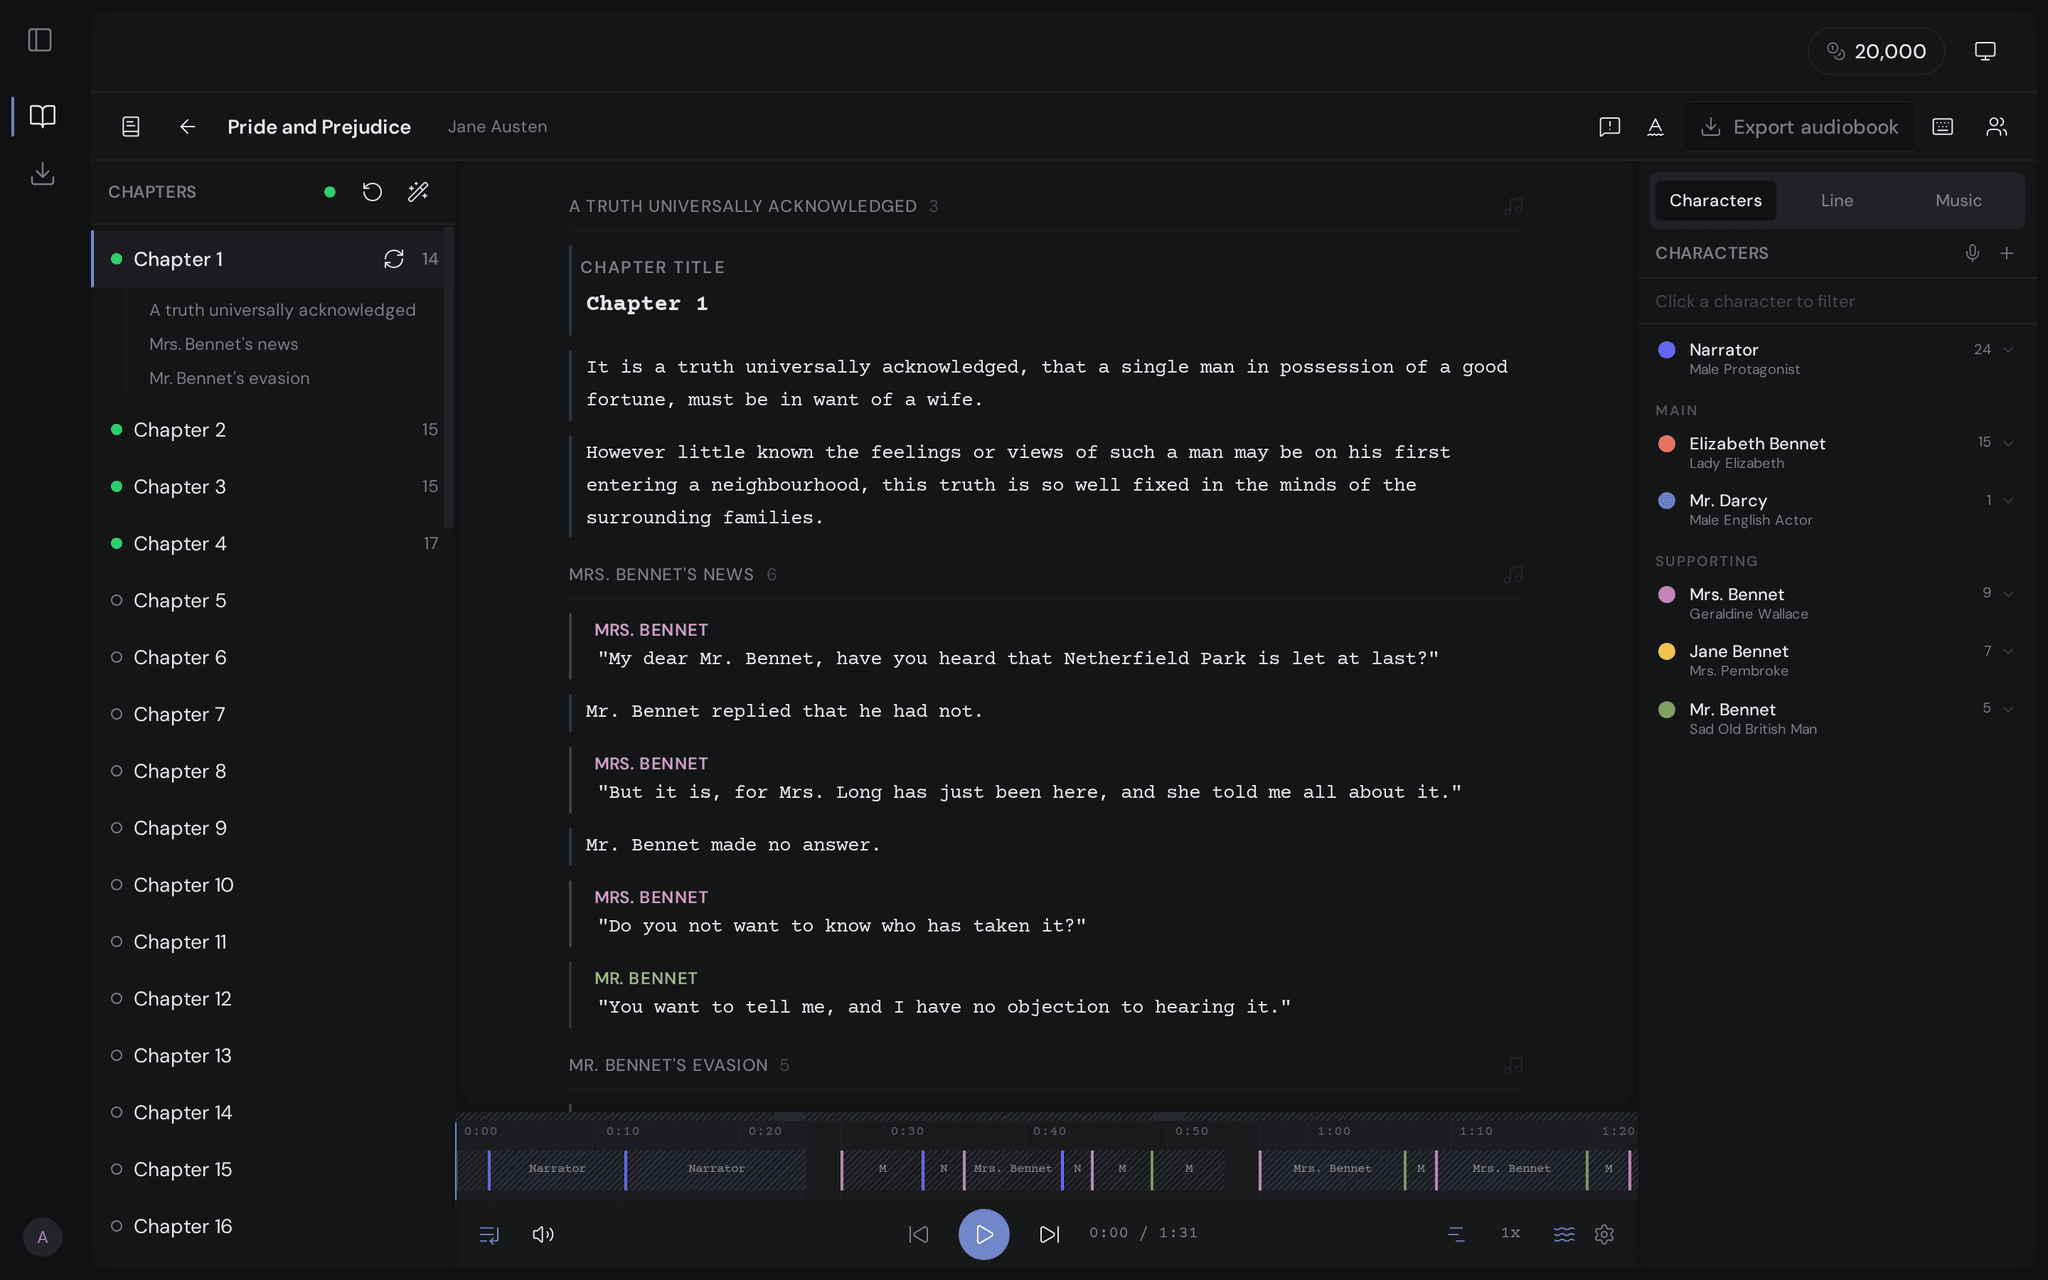Toggle auto-scroll icon in player bar
Viewport: 2048px width, 1280px height.
489,1235
